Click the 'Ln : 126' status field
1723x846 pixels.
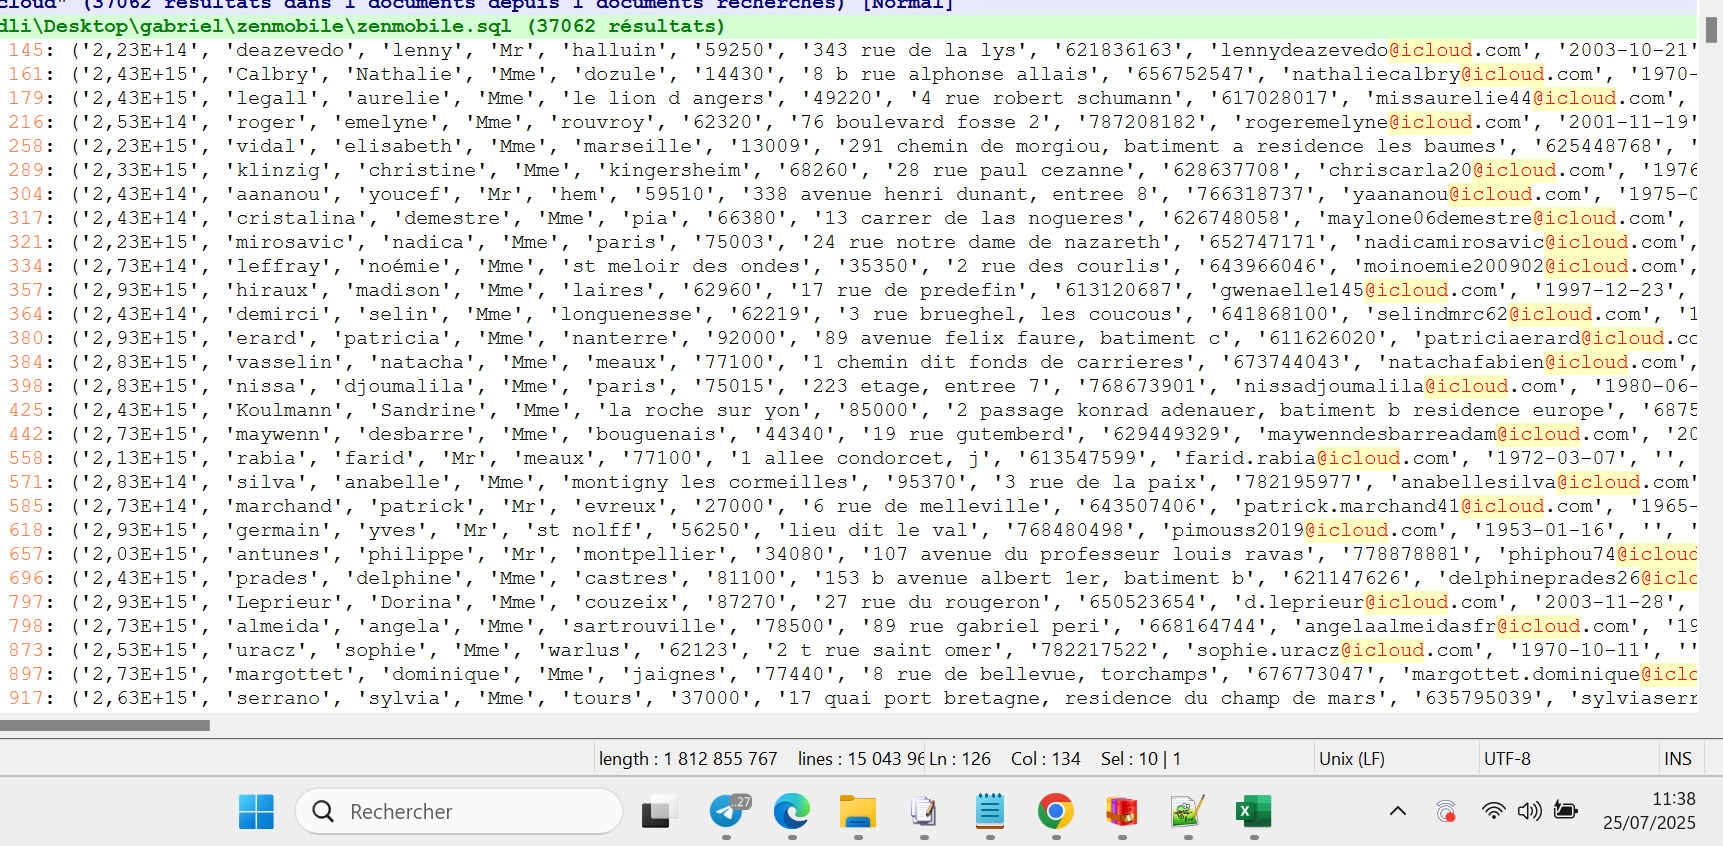(x=960, y=759)
